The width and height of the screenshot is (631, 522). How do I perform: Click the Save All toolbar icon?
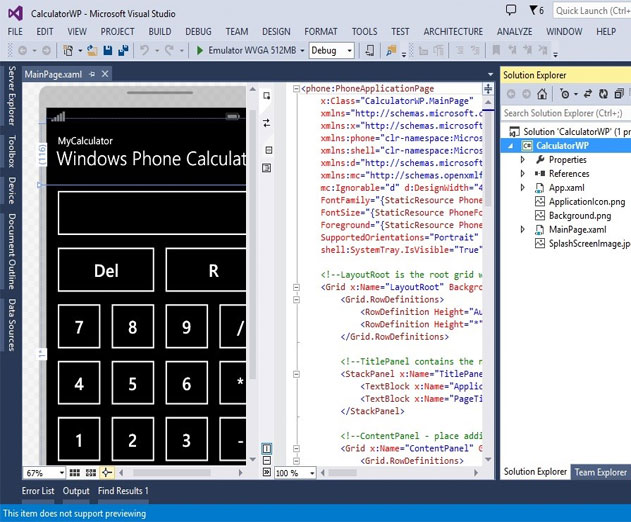click(123, 51)
